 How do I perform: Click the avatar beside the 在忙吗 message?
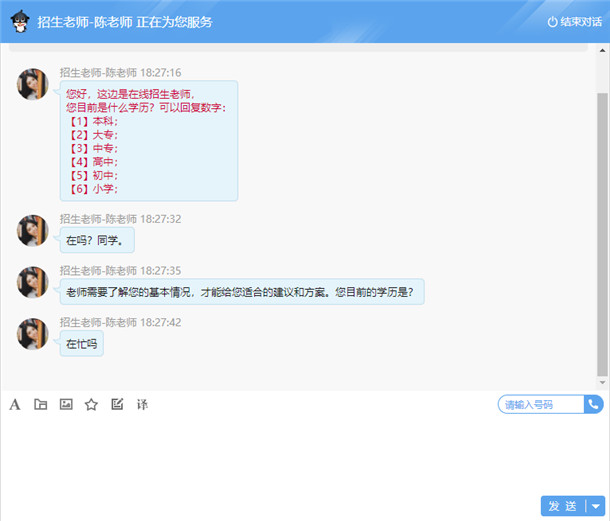point(33,334)
